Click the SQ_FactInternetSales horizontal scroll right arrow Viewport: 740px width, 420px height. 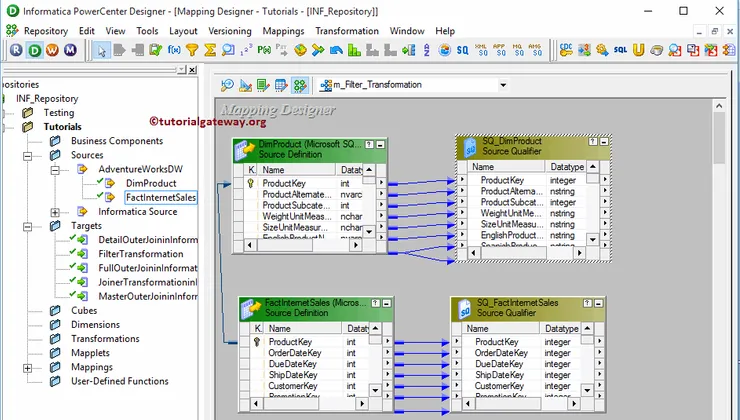click(x=574, y=403)
